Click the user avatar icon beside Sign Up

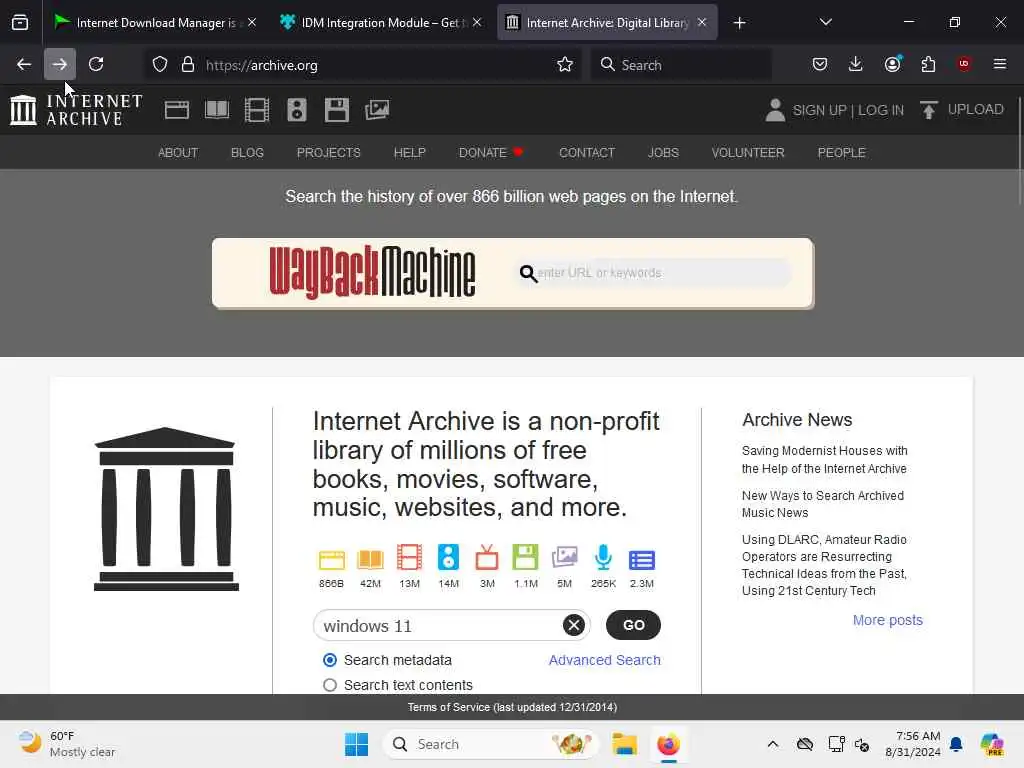coord(775,110)
